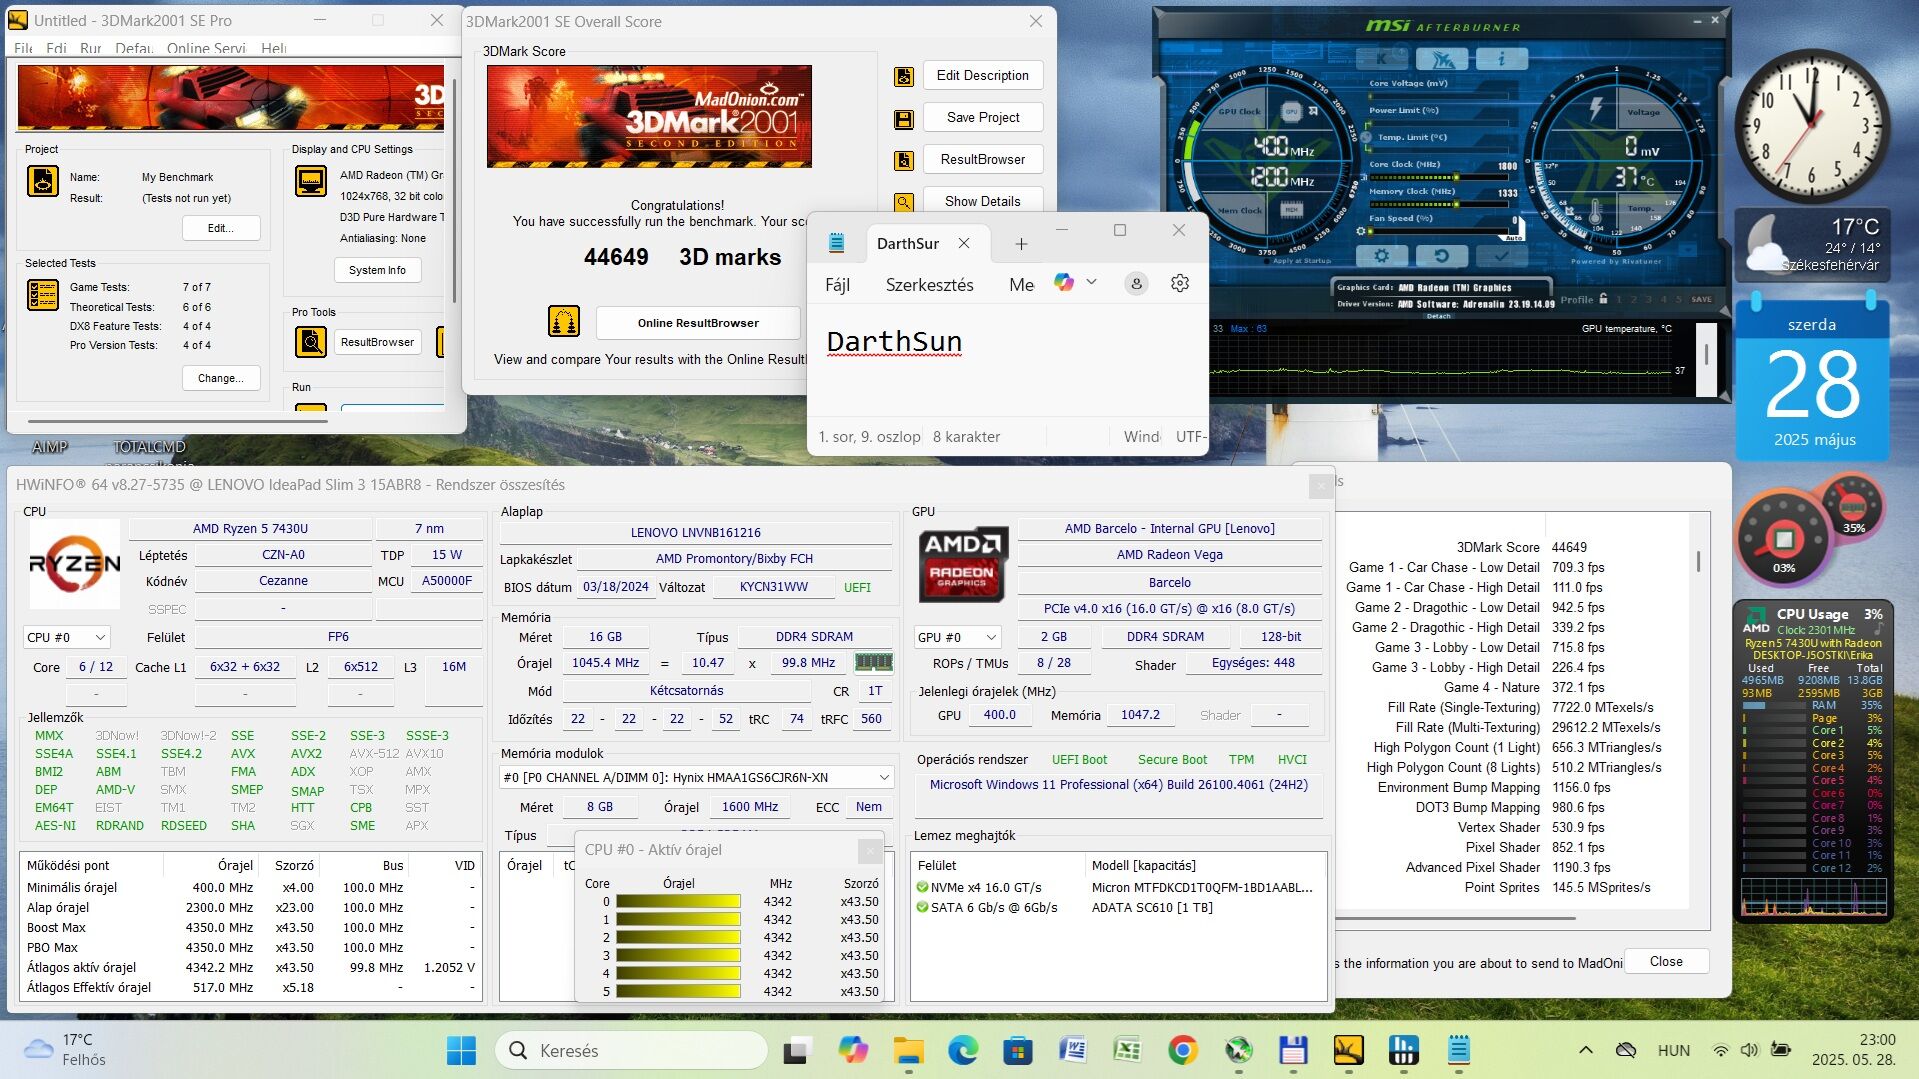Screen dimensions: 1919x1079
Task: Click the Edit... button under Project
Action: click(x=221, y=228)
